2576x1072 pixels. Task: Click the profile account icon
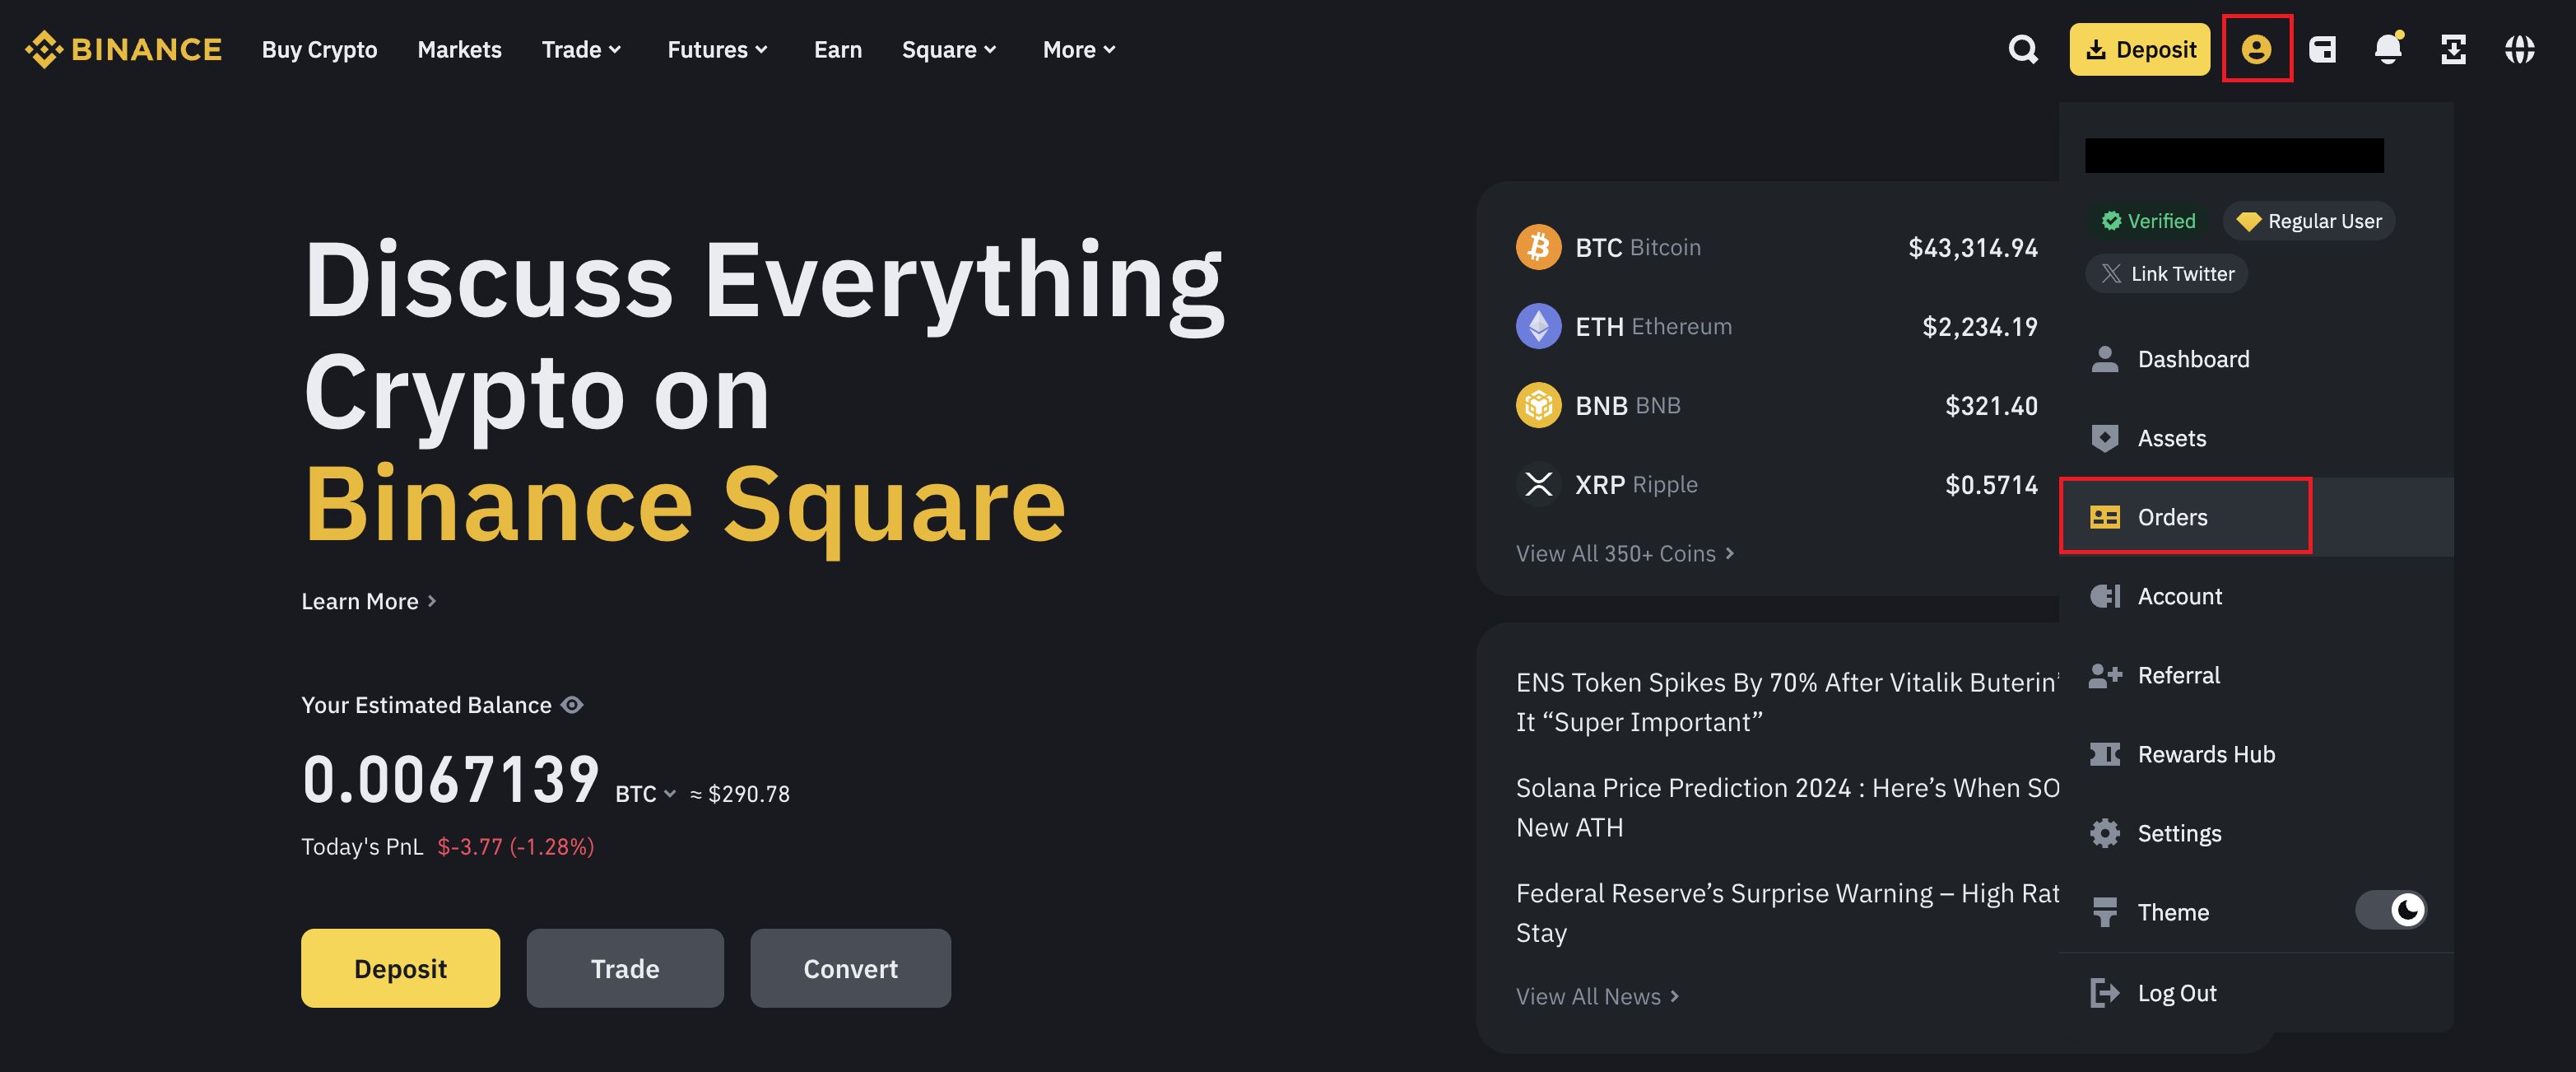point(2256,49)
